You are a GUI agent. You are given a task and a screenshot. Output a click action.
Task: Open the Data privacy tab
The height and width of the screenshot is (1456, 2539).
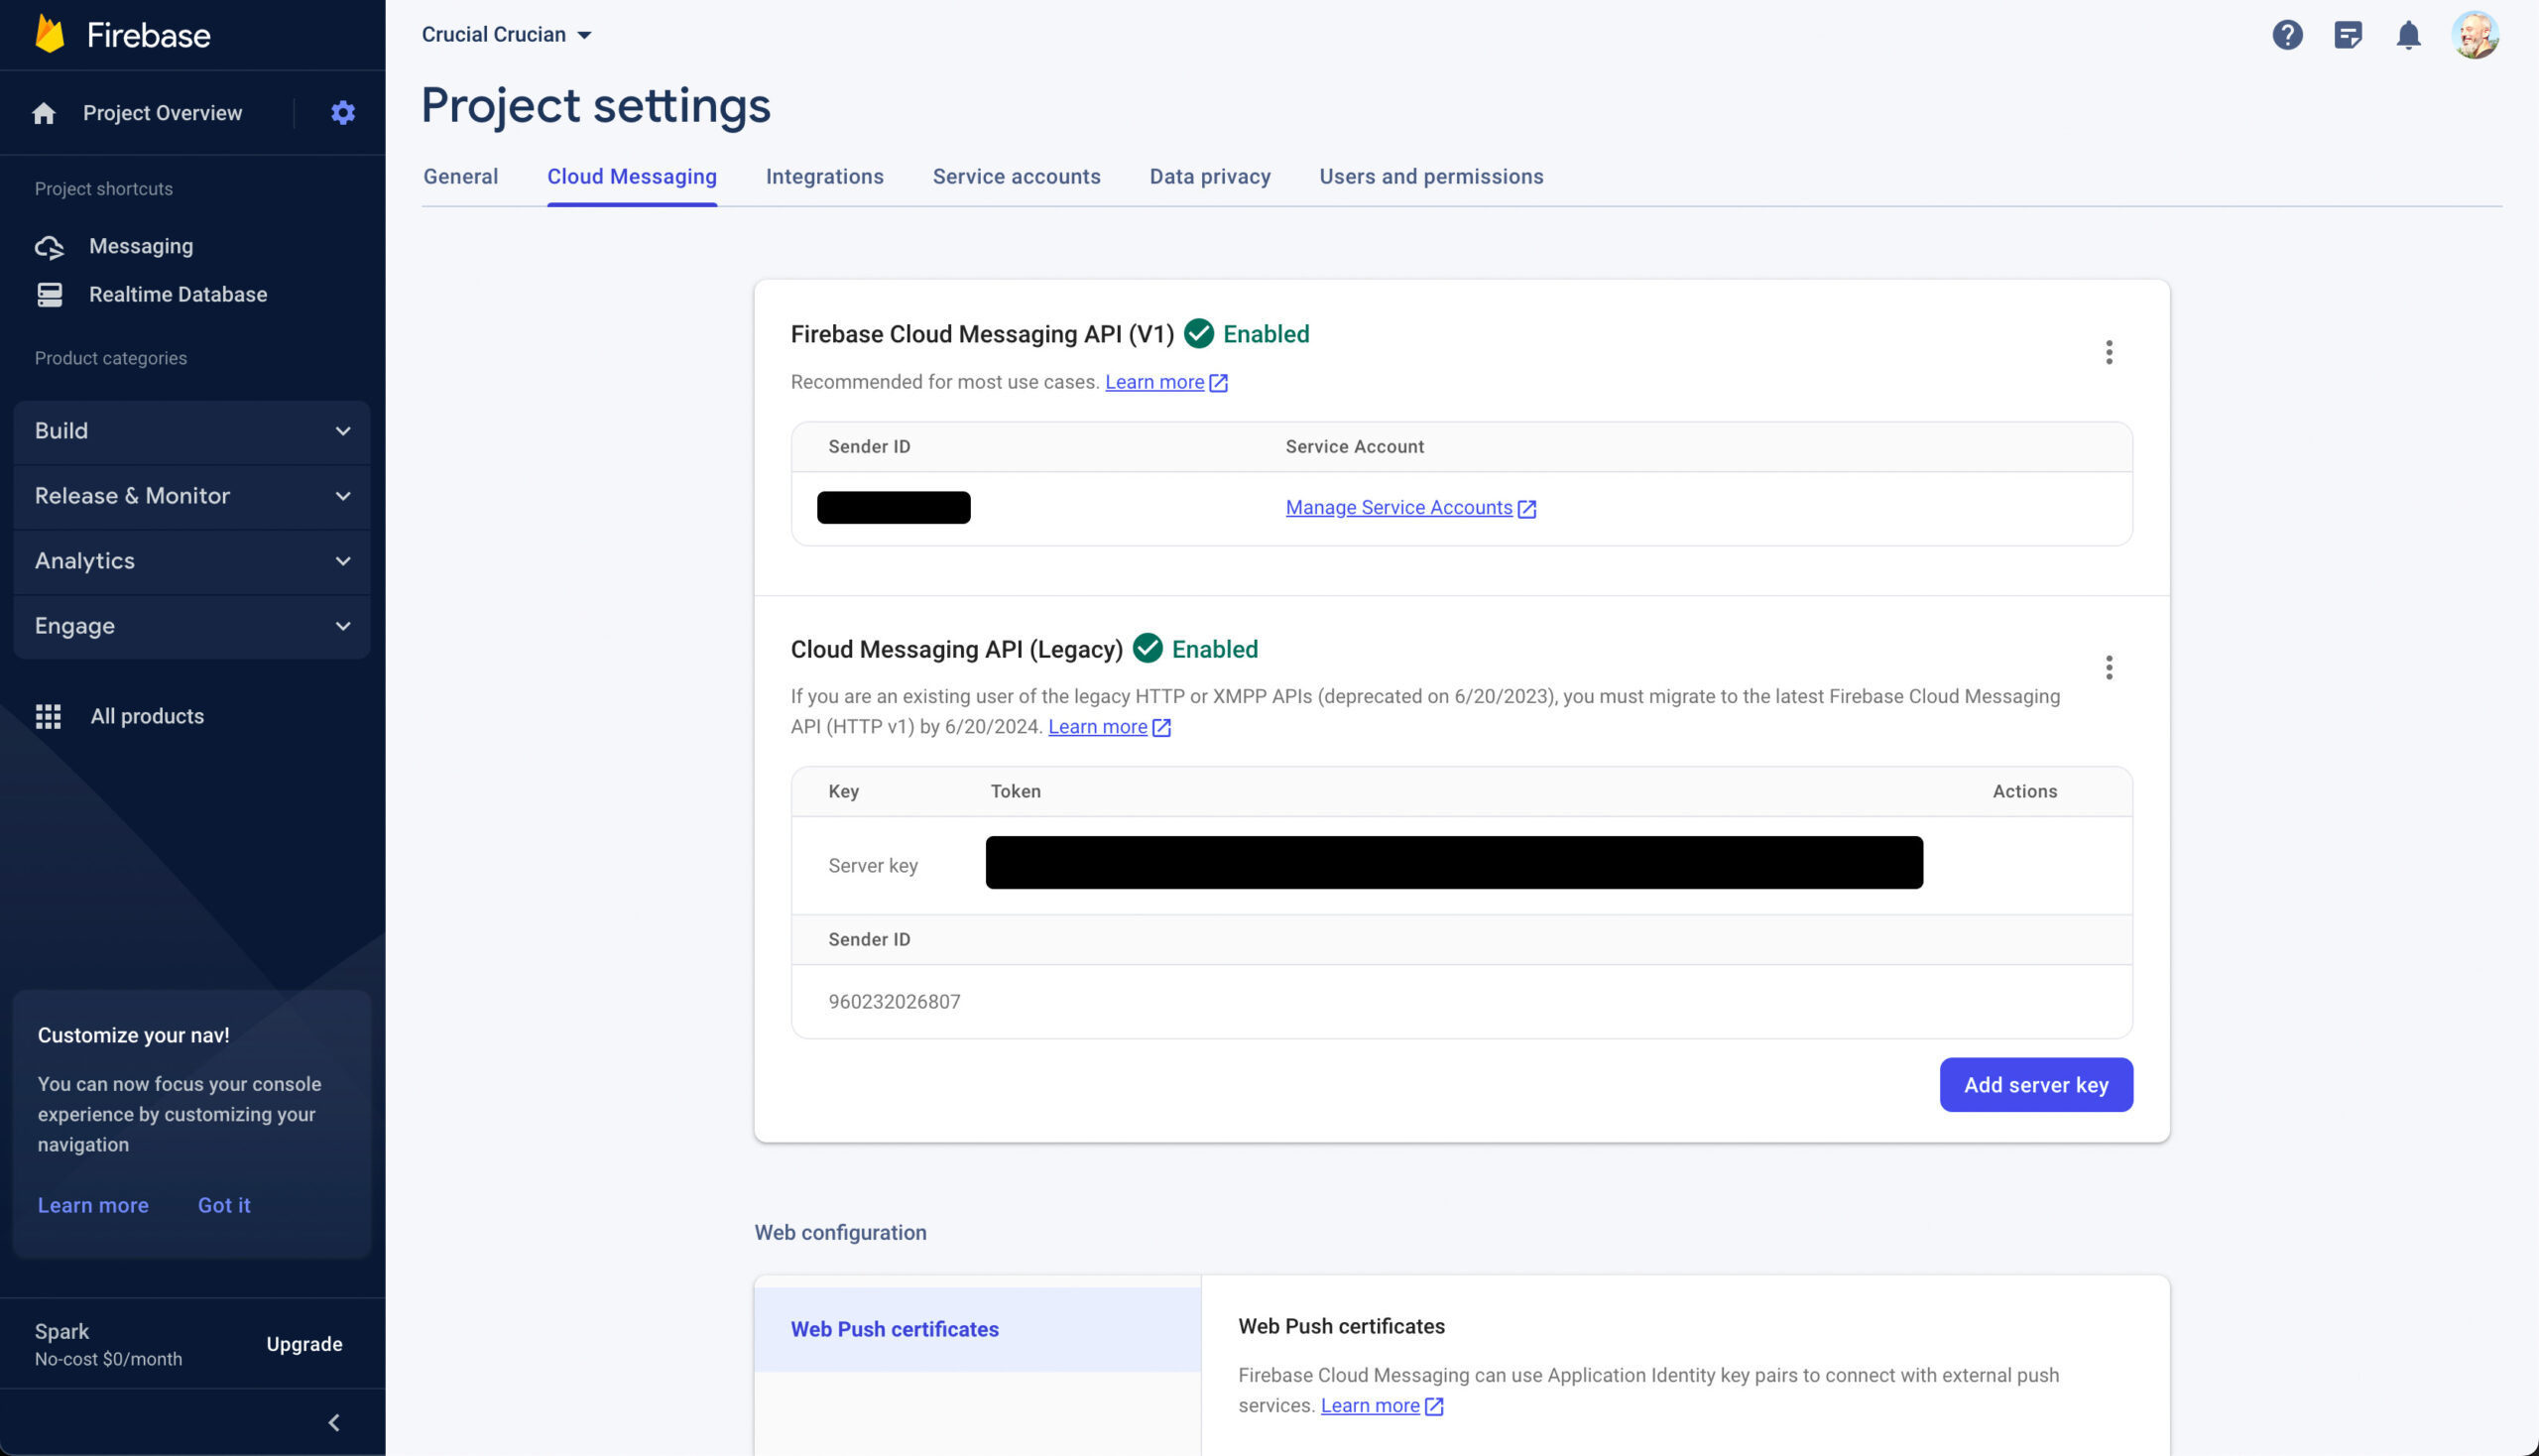[x=1210, y=177]
